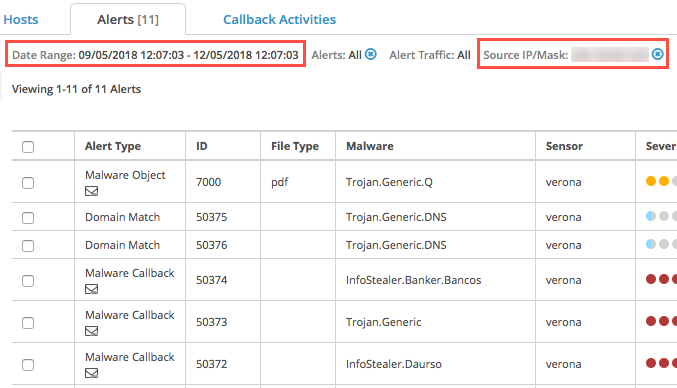Click InfoStealer.Daurso malware name
The image size is (677, 388).
pos(393,364)
